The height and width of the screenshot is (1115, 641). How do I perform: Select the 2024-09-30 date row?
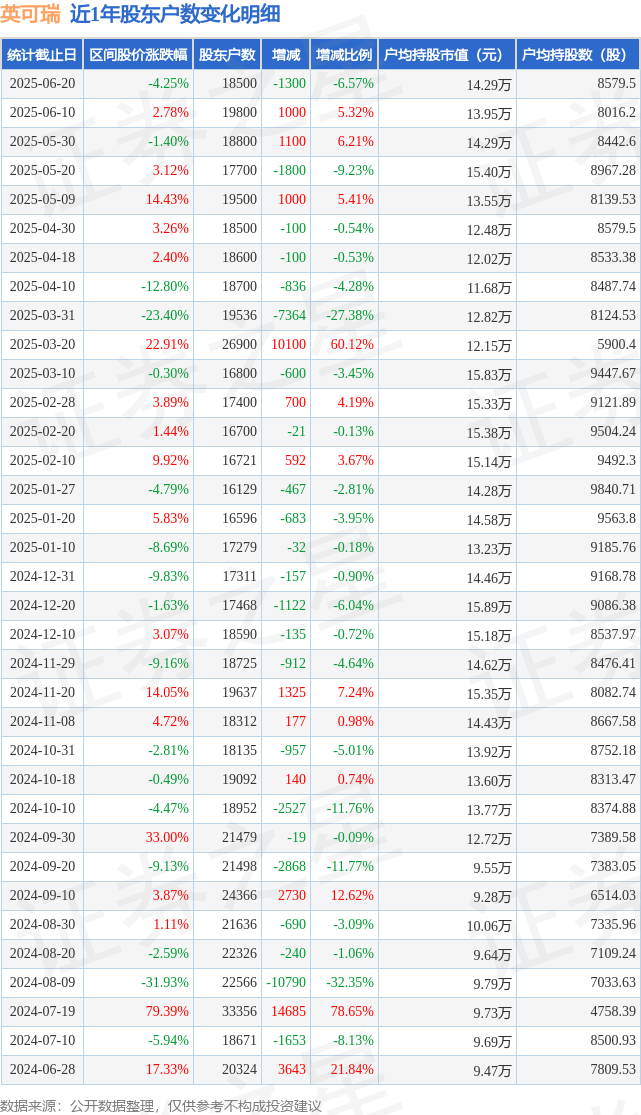point(320,837)
